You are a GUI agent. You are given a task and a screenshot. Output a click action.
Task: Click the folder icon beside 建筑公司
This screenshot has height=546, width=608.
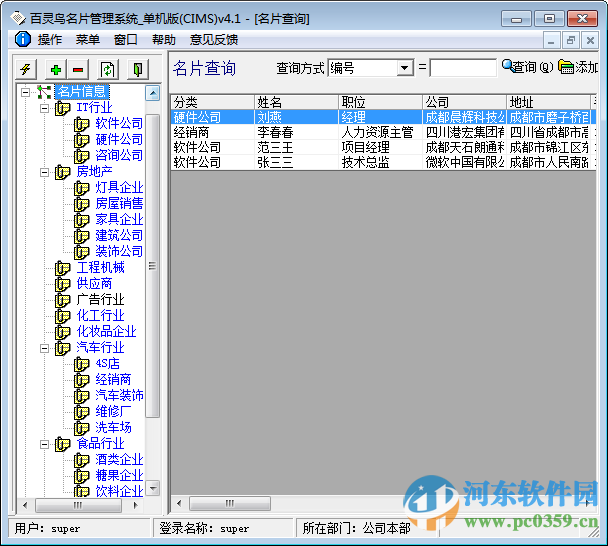[81, 236]
